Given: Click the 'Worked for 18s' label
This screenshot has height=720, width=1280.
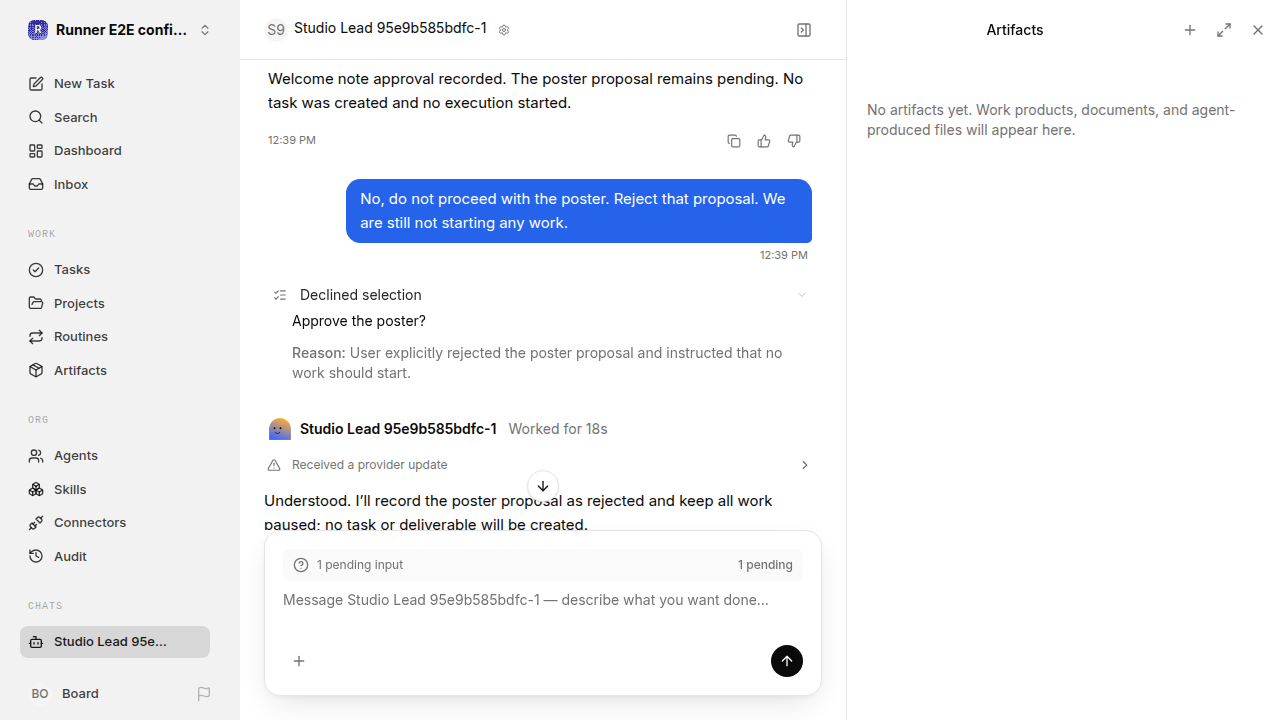Looking at the screenshot, I should tap(558, 429).
